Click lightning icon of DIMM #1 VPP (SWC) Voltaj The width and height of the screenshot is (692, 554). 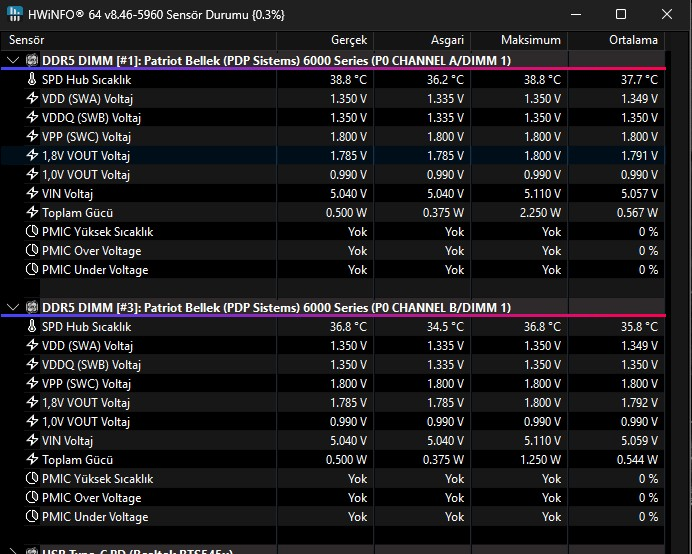[x=32, y=136]
